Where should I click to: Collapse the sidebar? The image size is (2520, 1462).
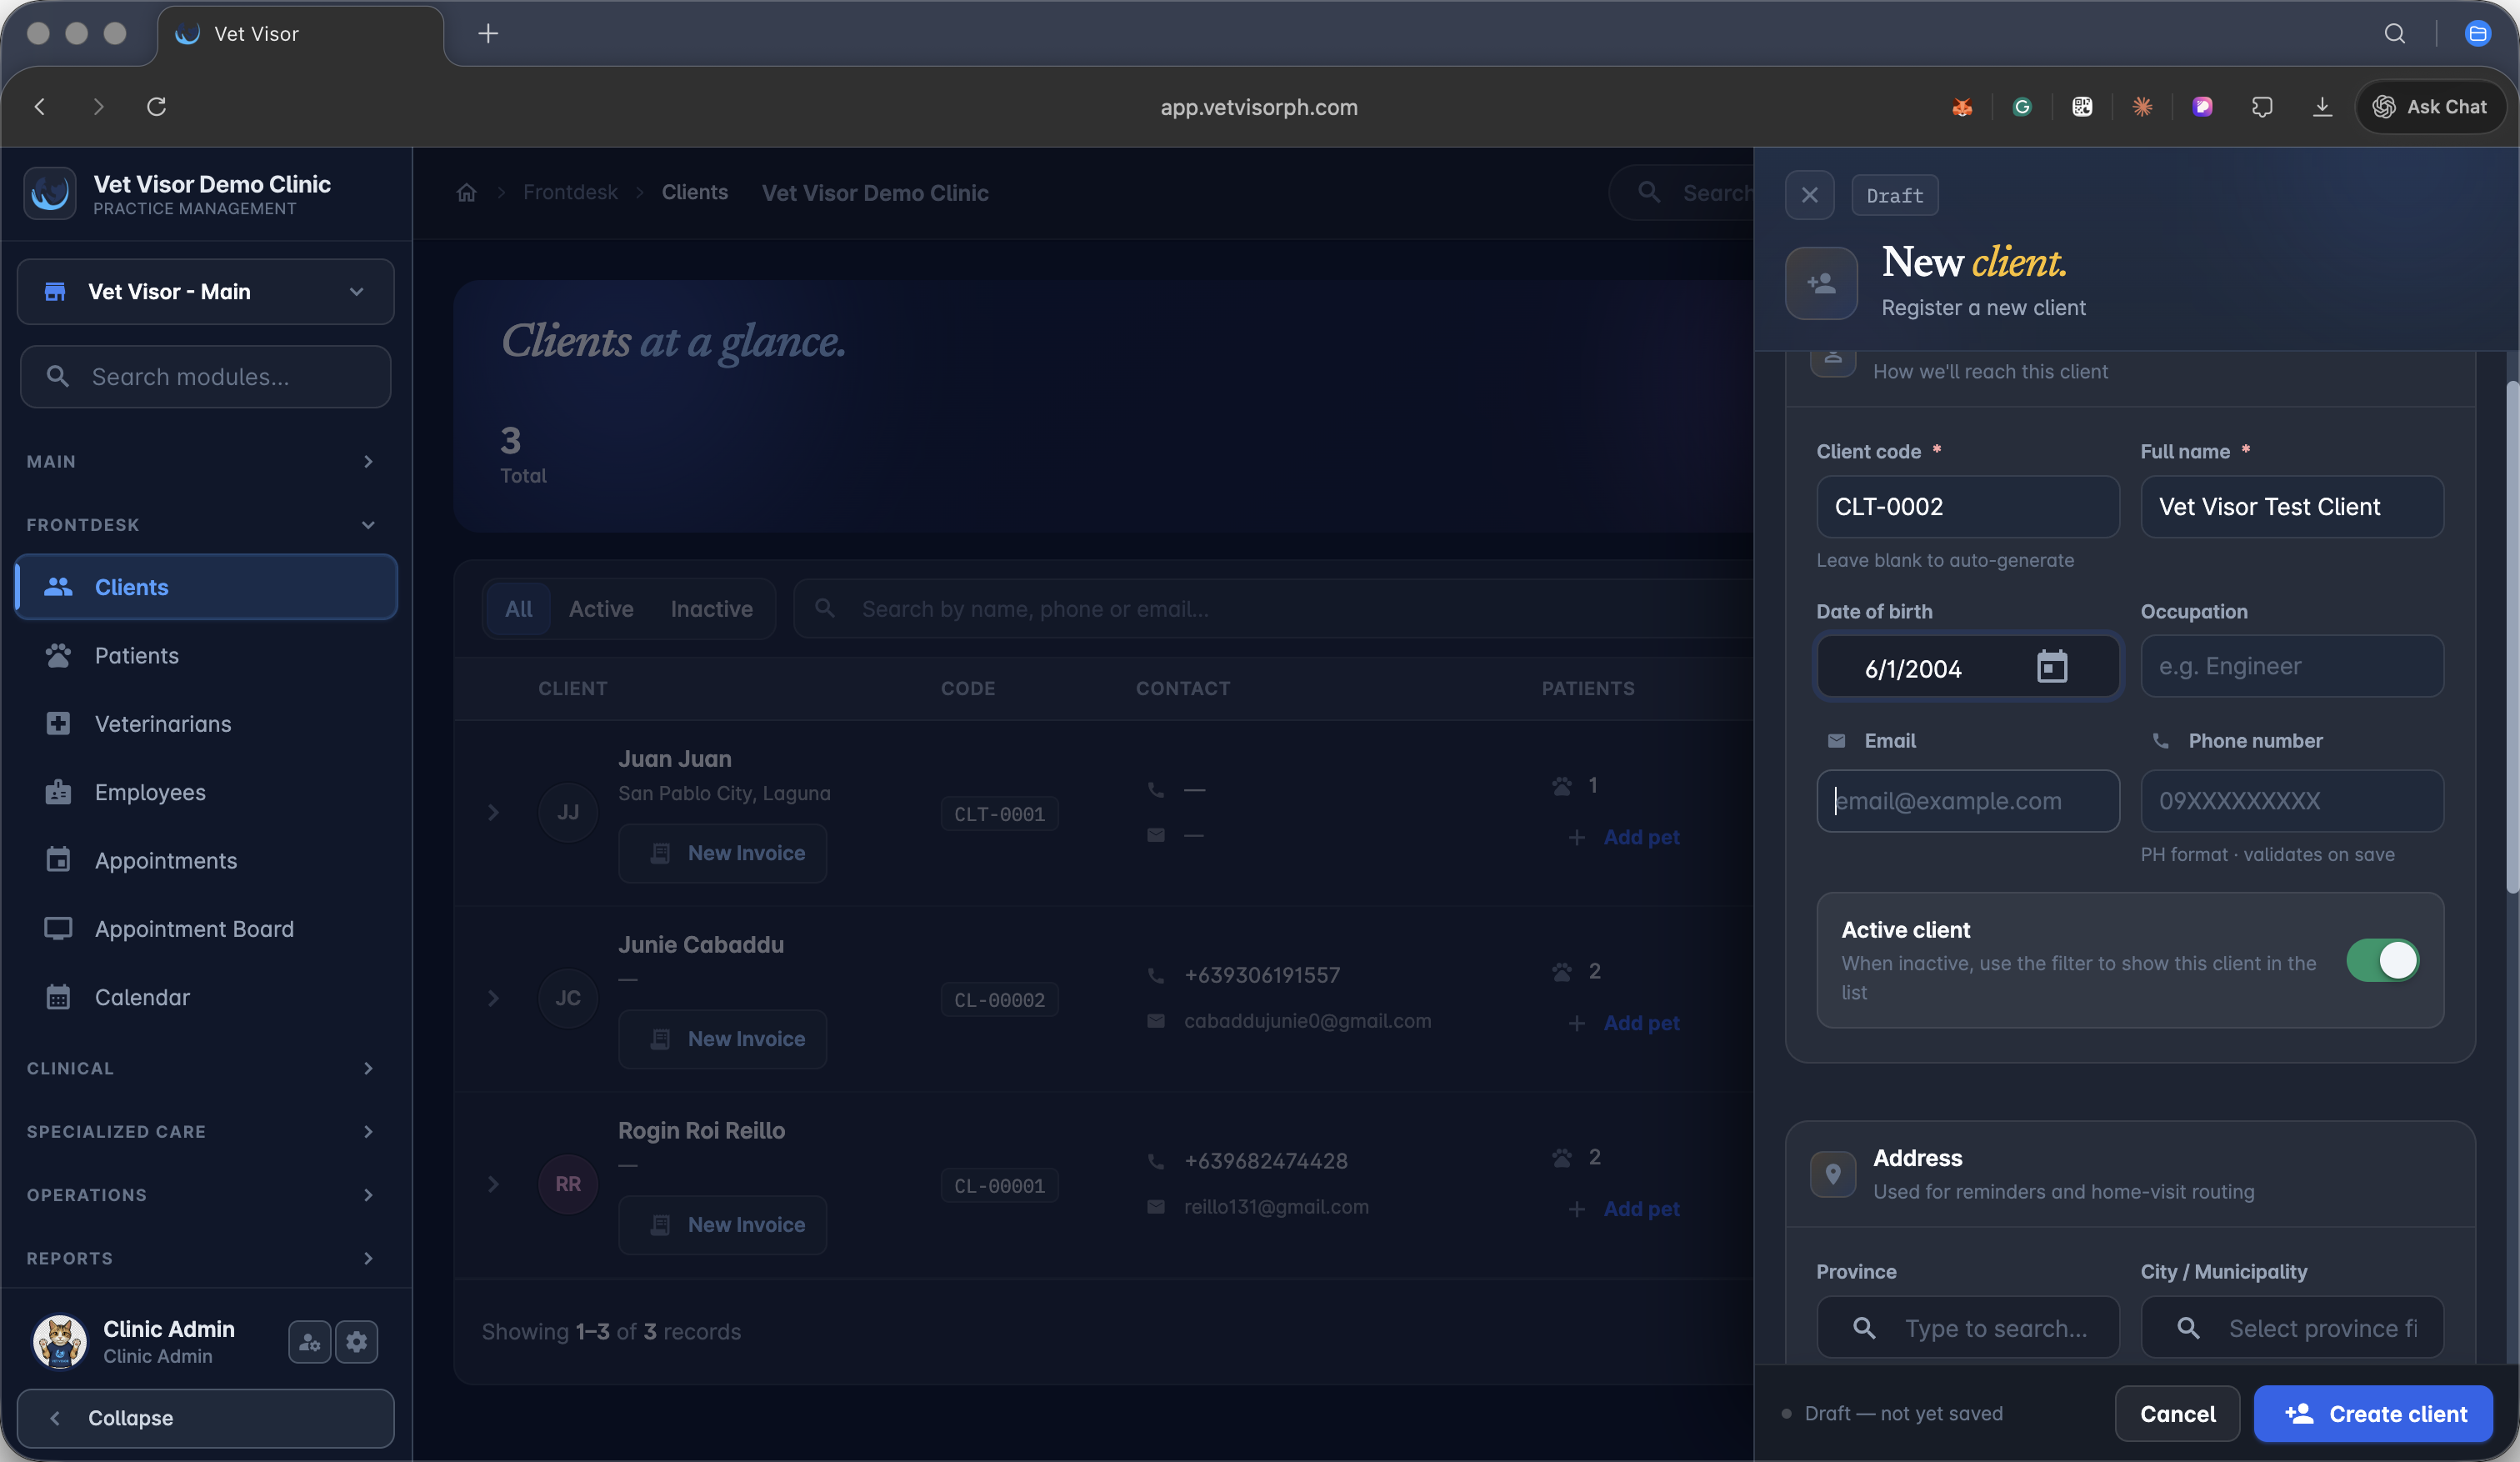tap(206, 1418)
